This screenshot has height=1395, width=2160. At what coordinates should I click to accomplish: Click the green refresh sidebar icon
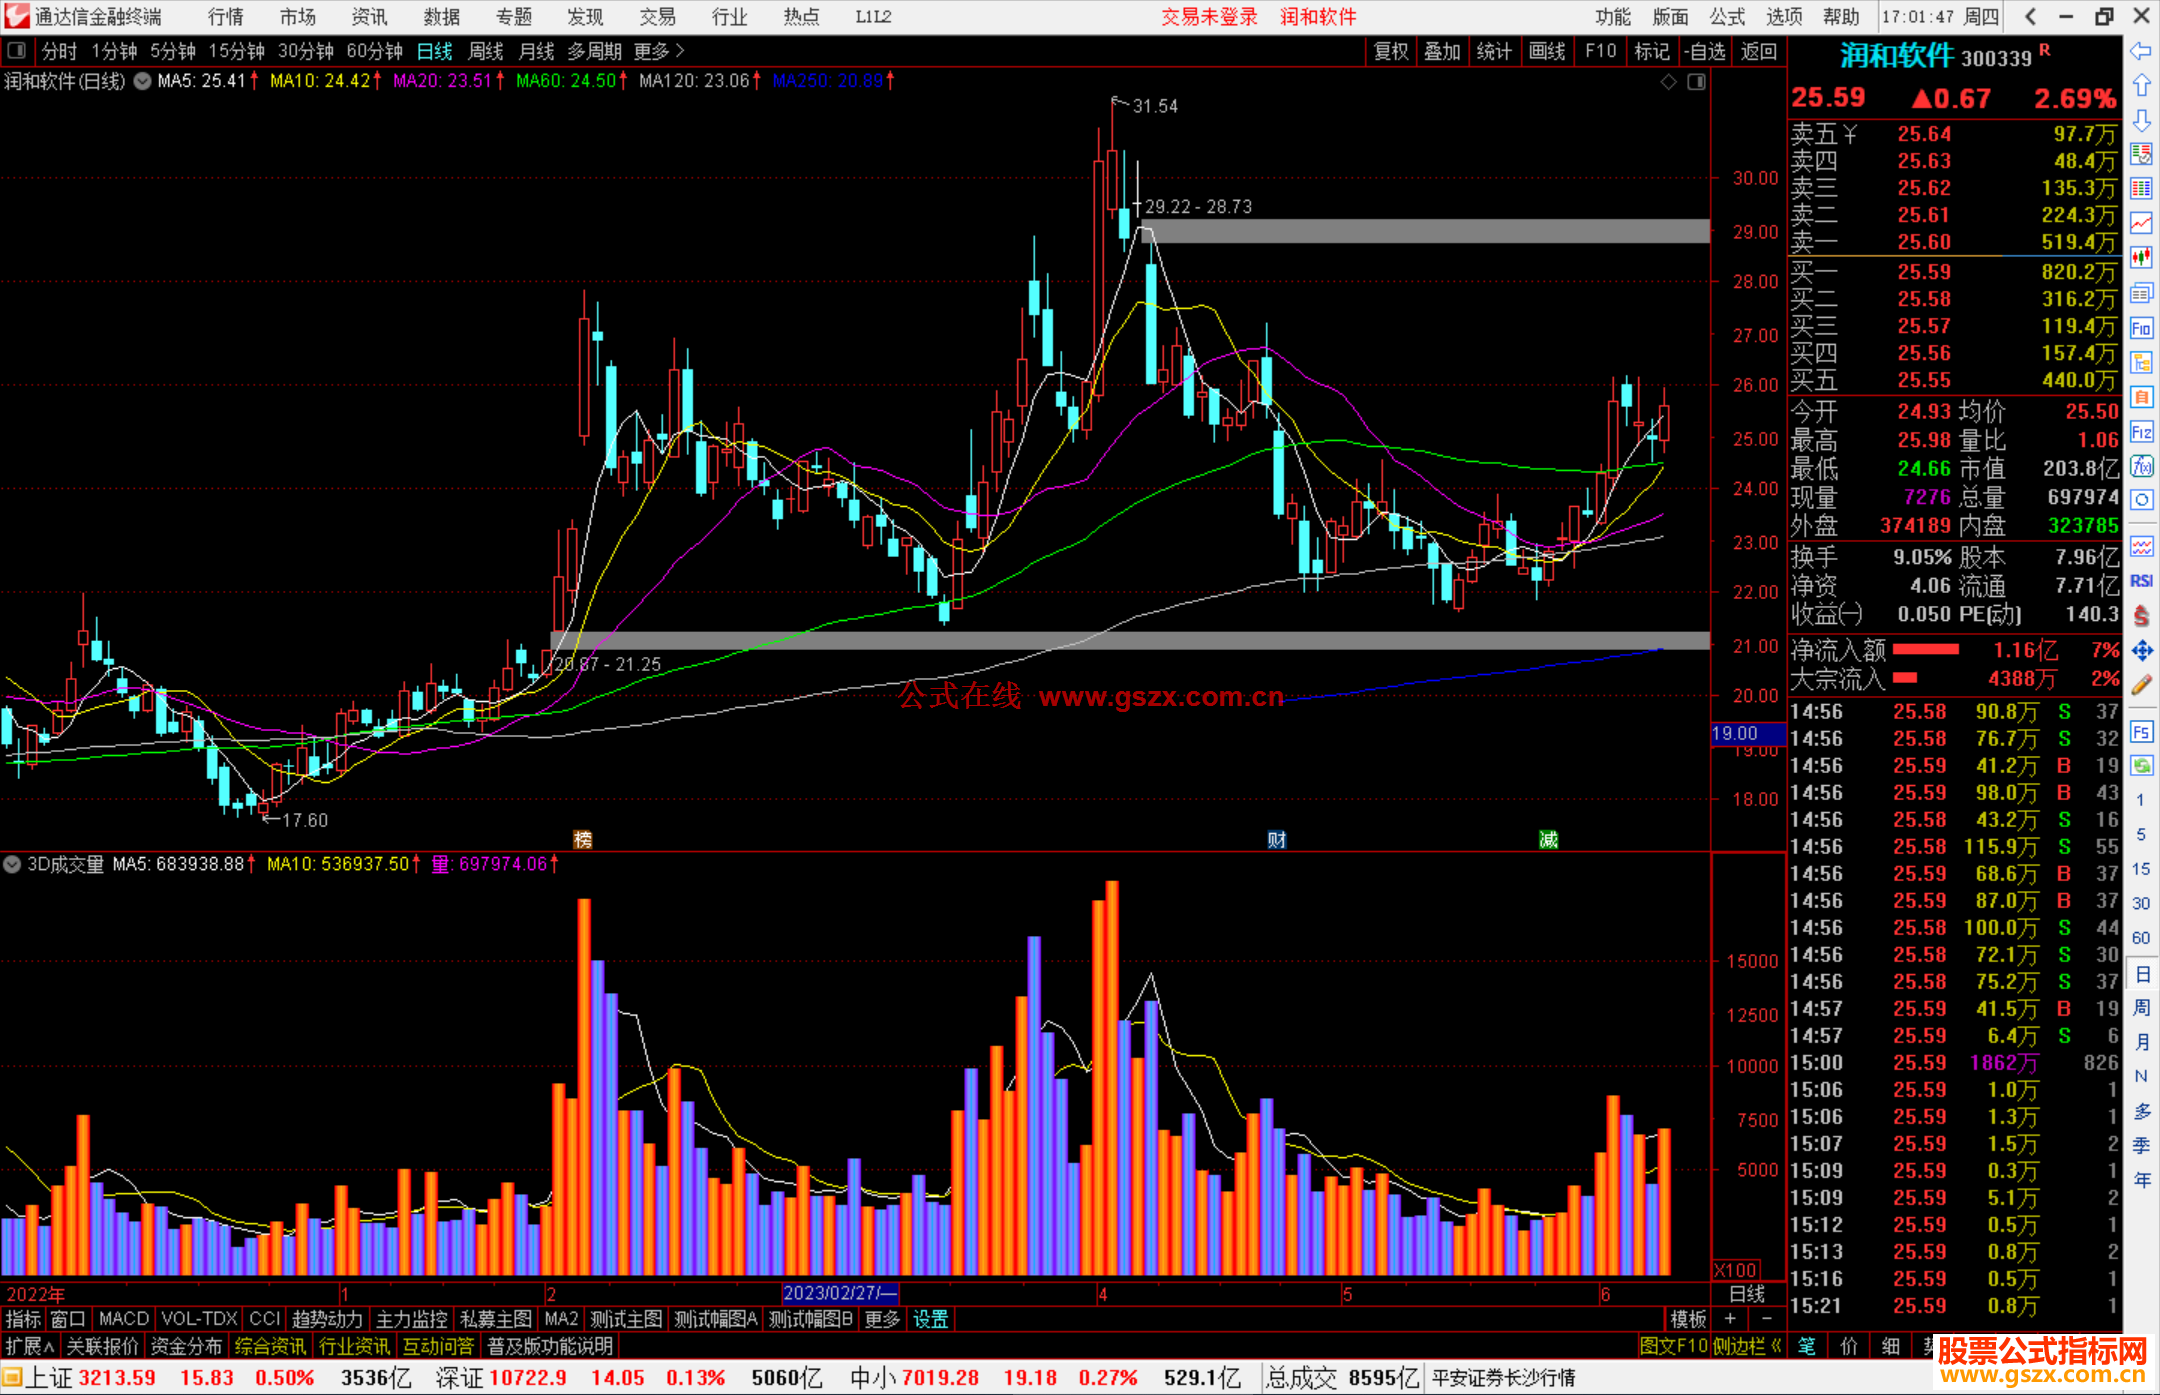(2141, 766)
